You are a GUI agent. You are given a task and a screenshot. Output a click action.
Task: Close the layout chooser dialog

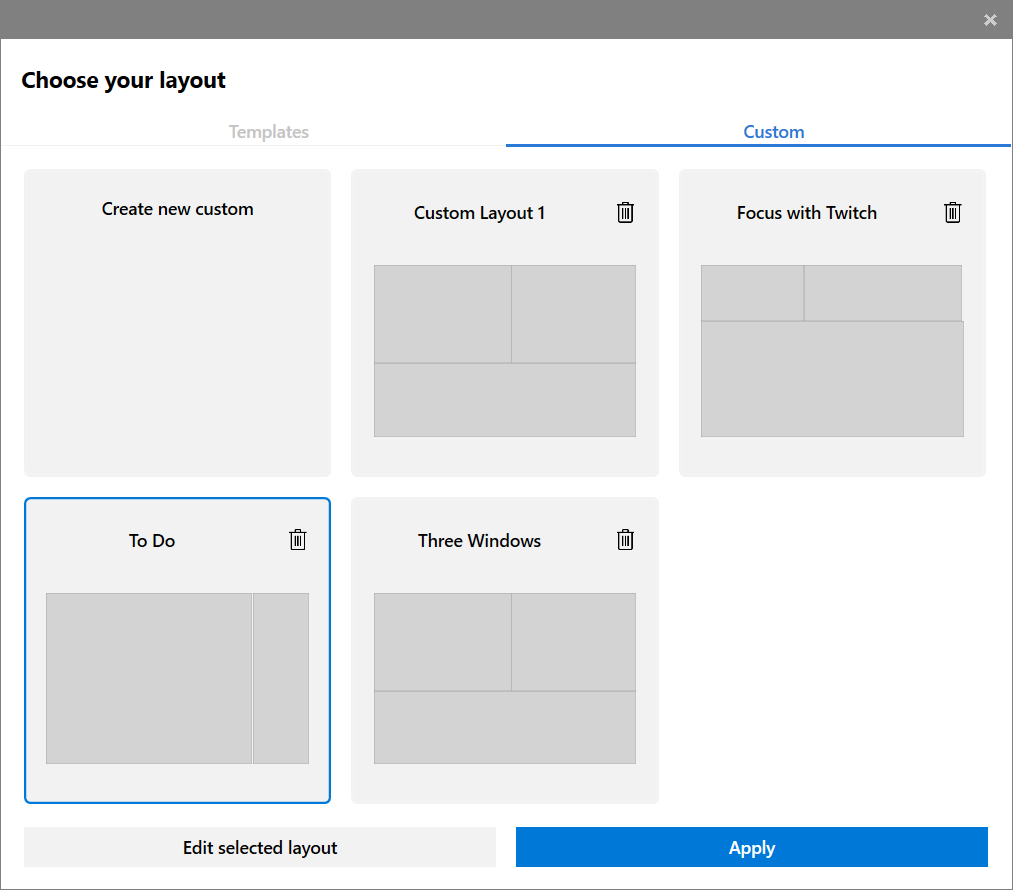click(990, 20)
